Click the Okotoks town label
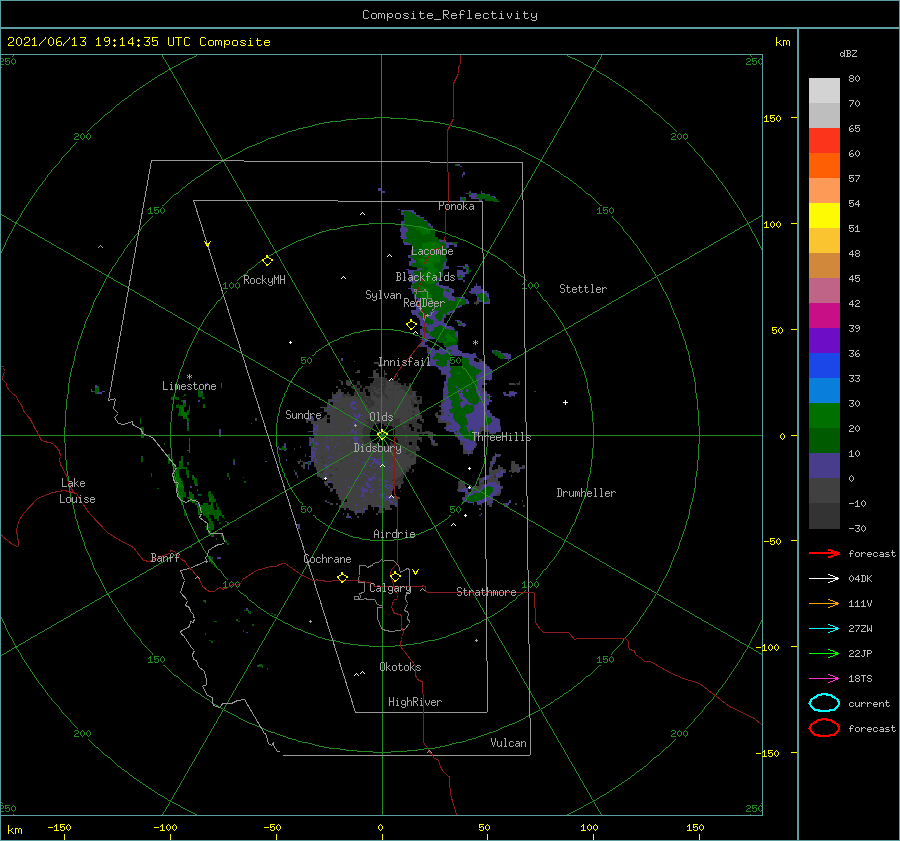This screenshot has width=900, height=841. tap(400, 667)
